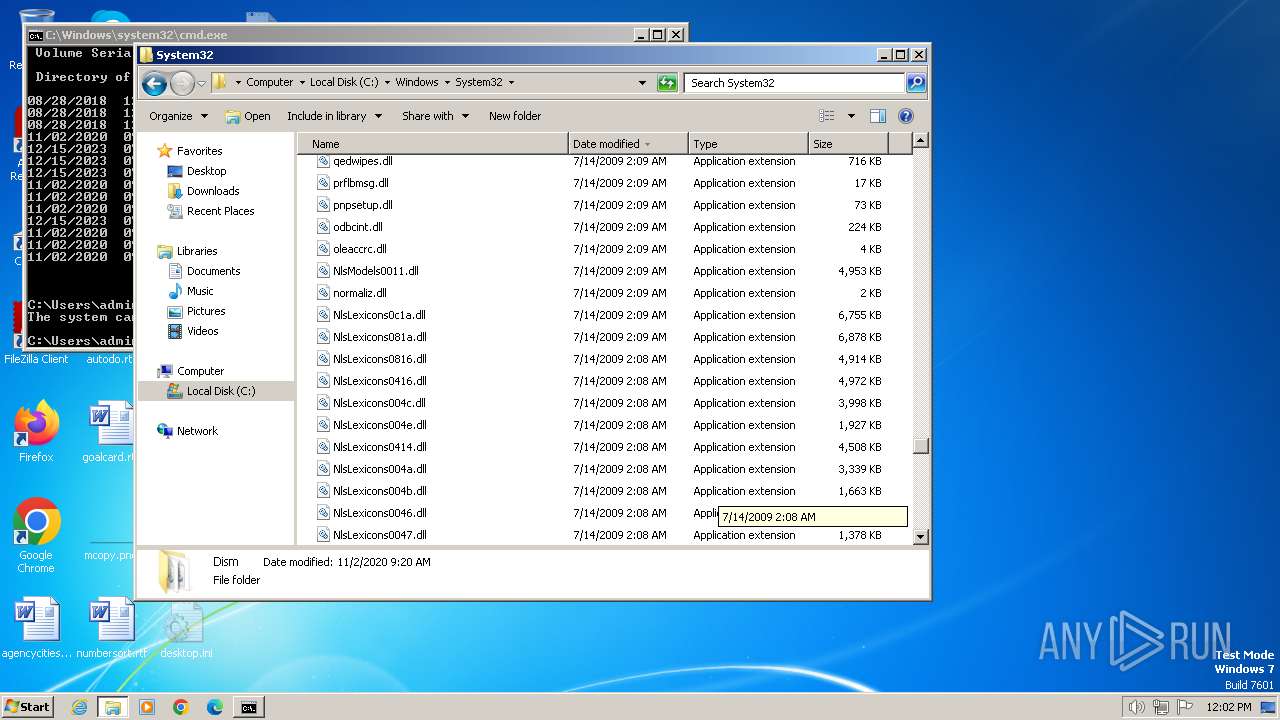Click the Name column header

(432, 144)
